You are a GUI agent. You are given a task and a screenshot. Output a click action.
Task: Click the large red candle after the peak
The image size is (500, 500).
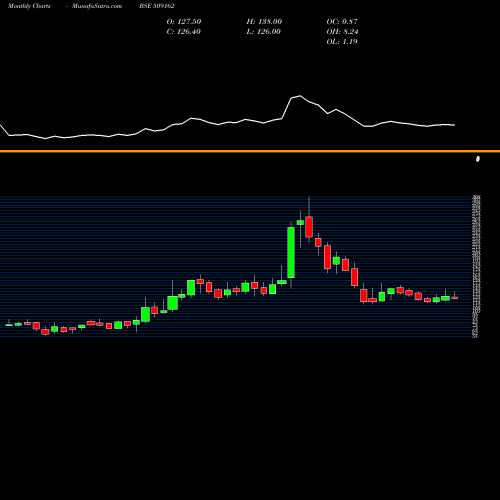309,227
